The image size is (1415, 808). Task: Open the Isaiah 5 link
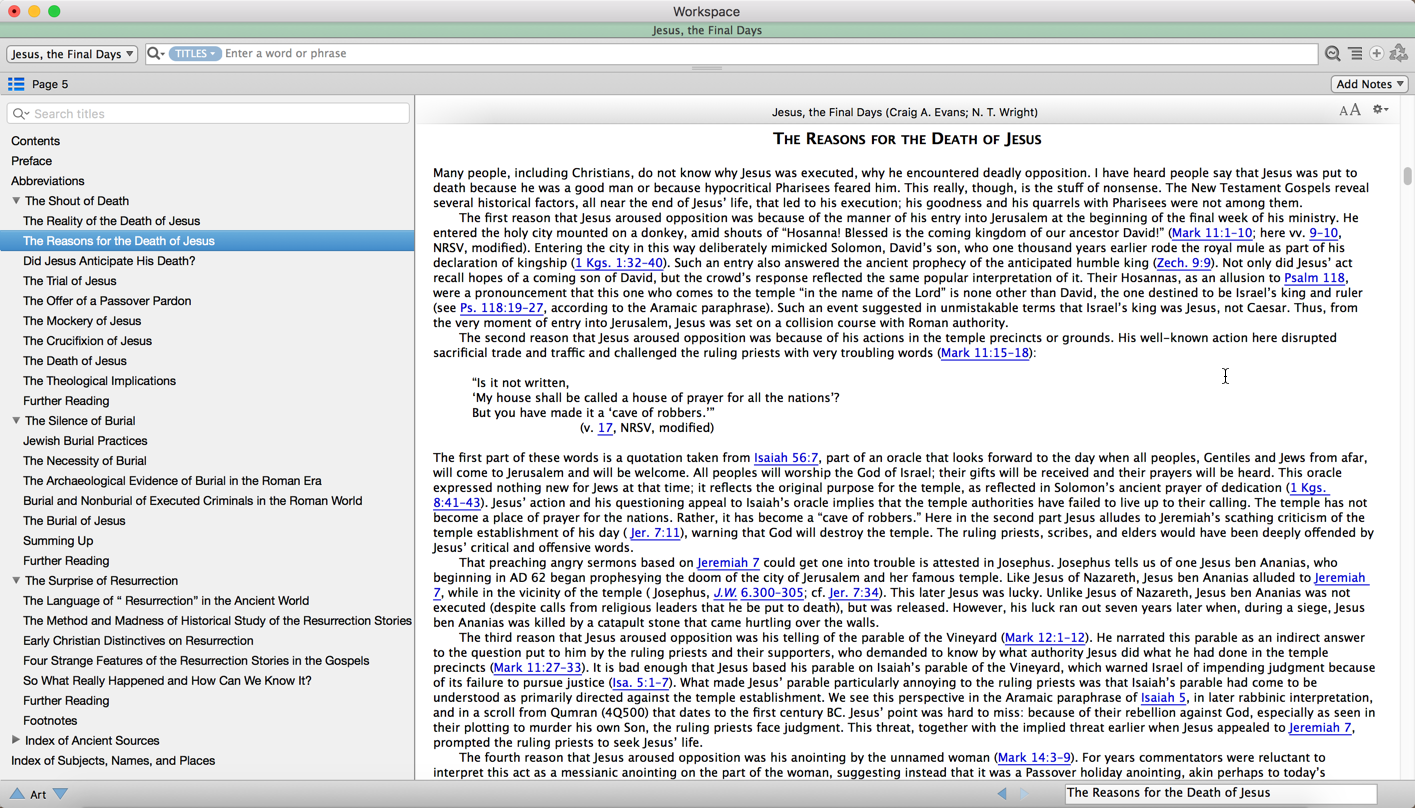pos(1163,698)
